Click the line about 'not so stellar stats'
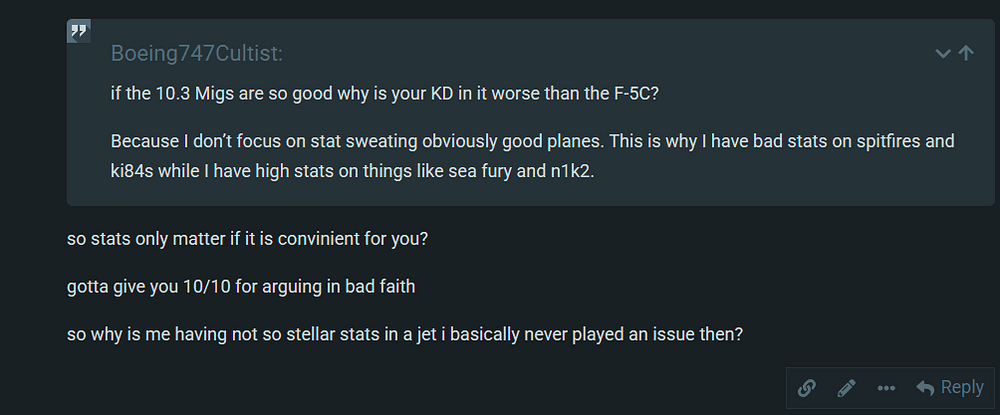1000x415 pixels. [x=405, y=334]
